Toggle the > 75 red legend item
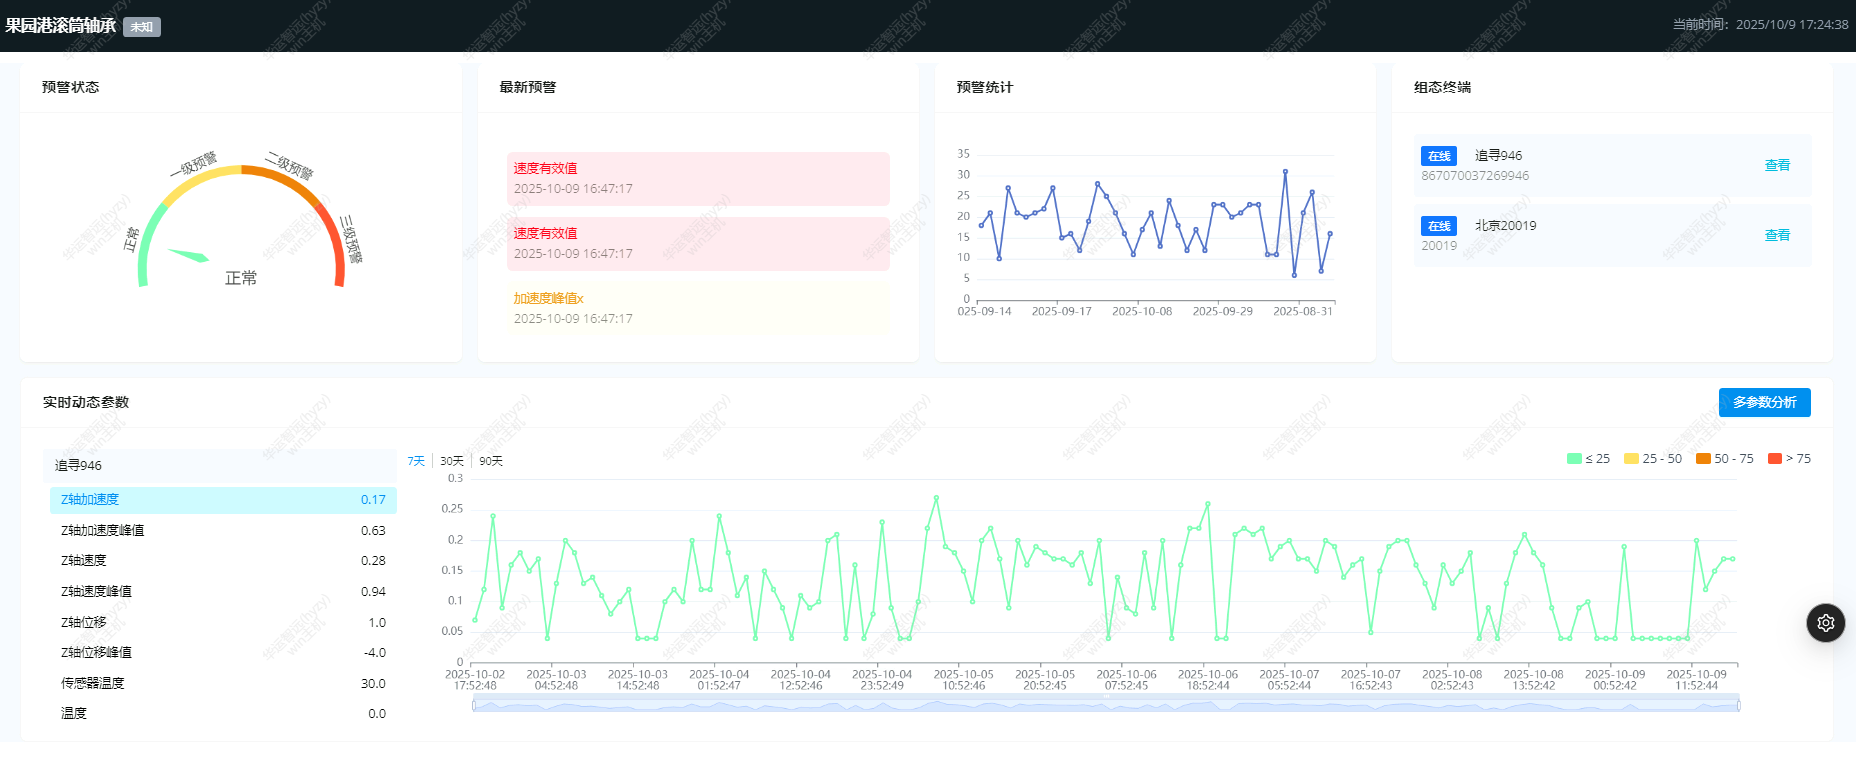 coord(1789,459)
